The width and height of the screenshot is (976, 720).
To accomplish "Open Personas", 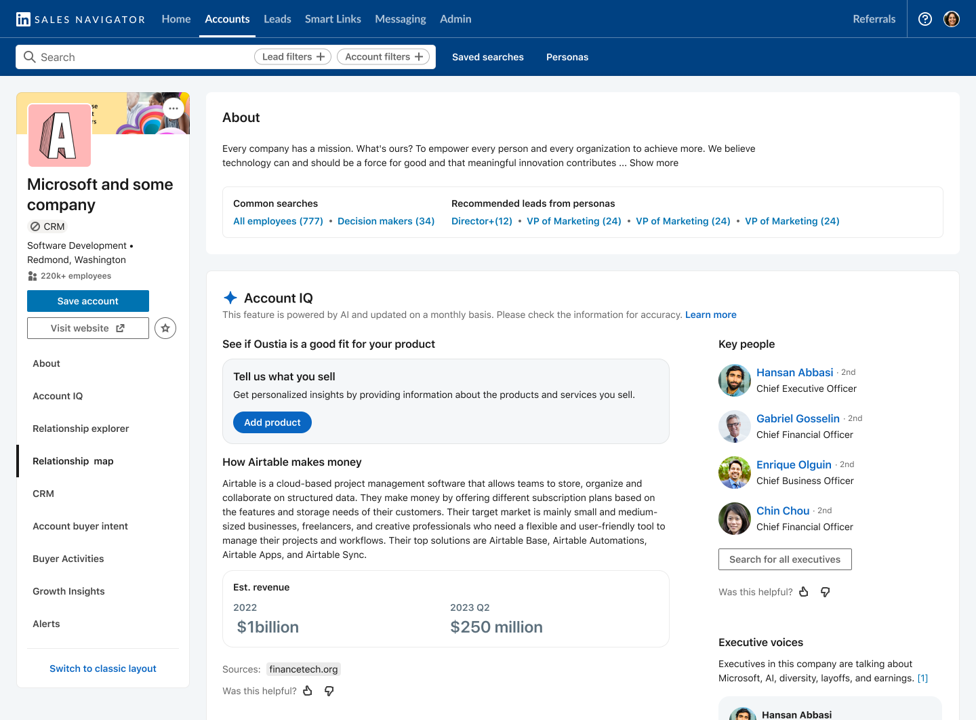I will (x=567, y=57).
